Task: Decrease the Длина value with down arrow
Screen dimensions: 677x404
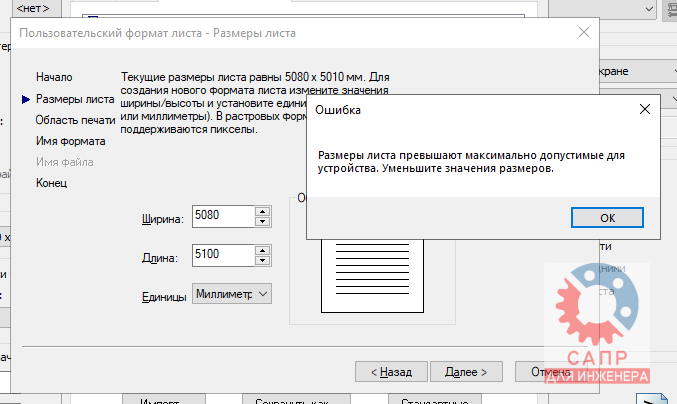Action: [x=263, y=260]
